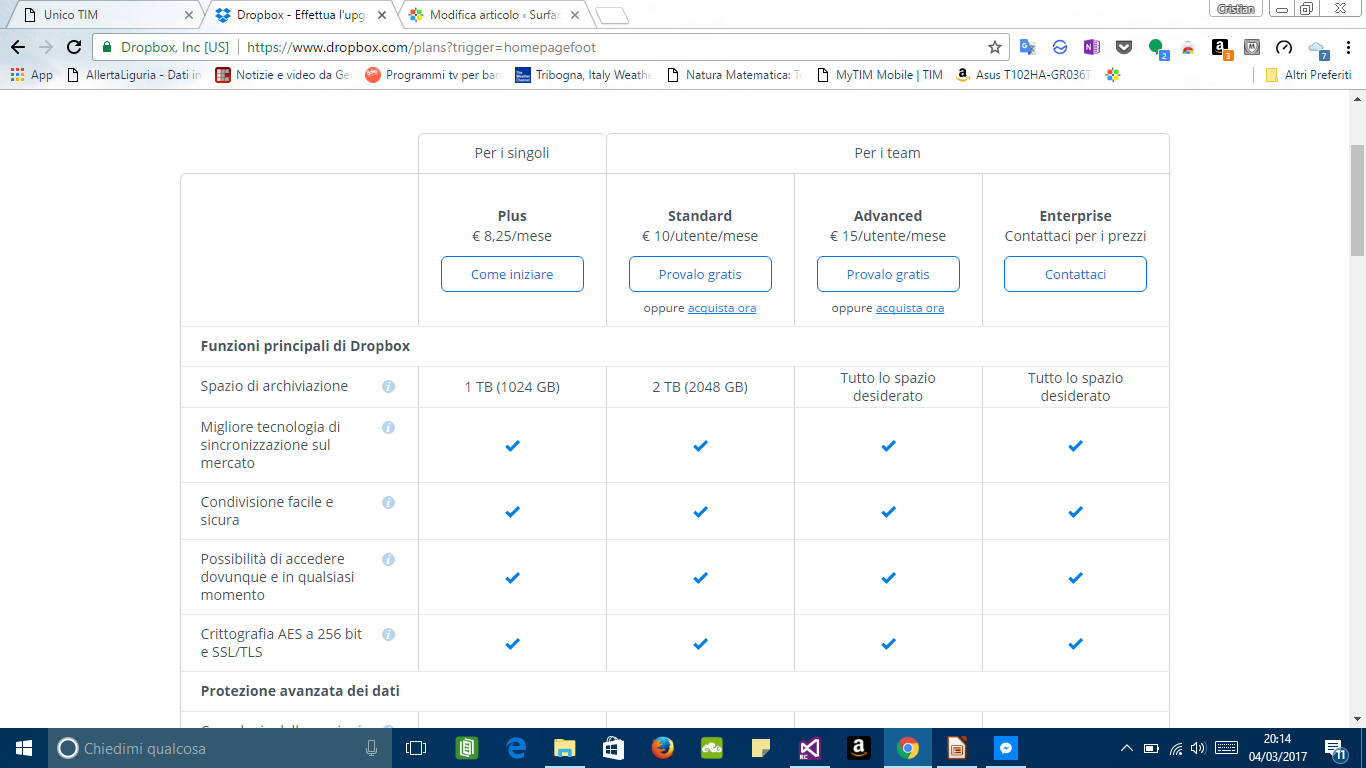Click Provalo gratis under Standard plan
Screen dimensions: 1366x768
[x=700, y=274]
